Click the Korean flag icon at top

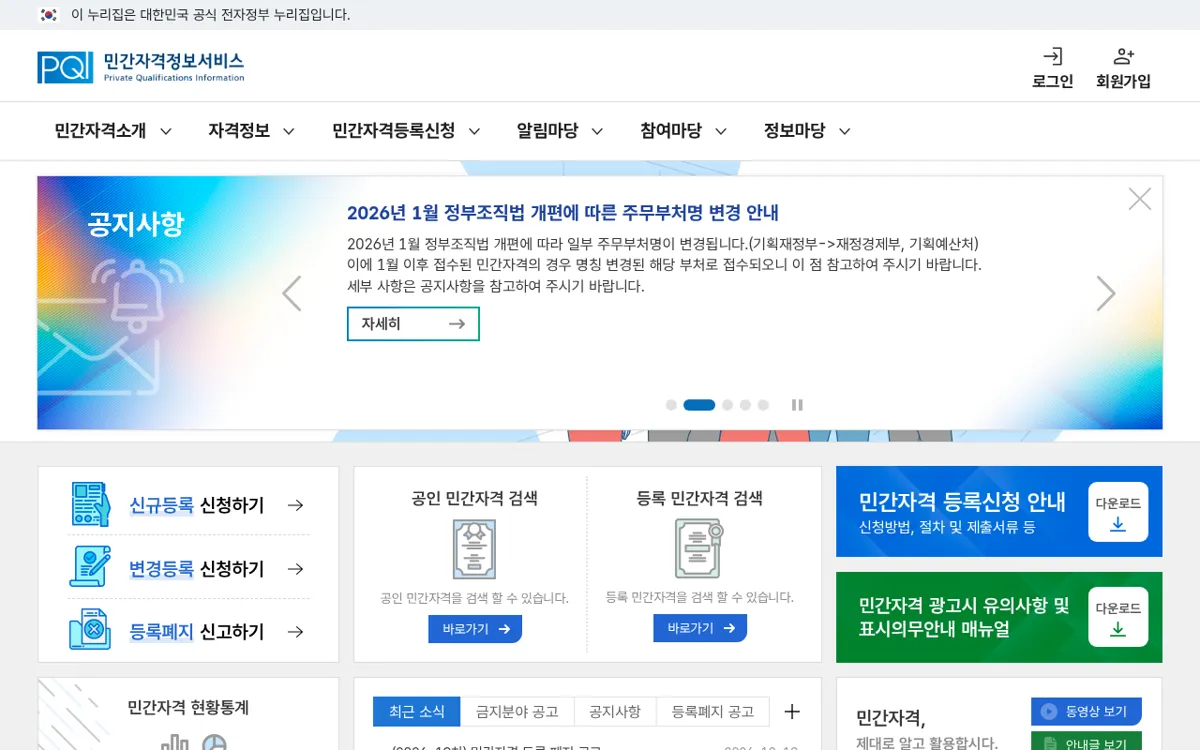point(48,15)
